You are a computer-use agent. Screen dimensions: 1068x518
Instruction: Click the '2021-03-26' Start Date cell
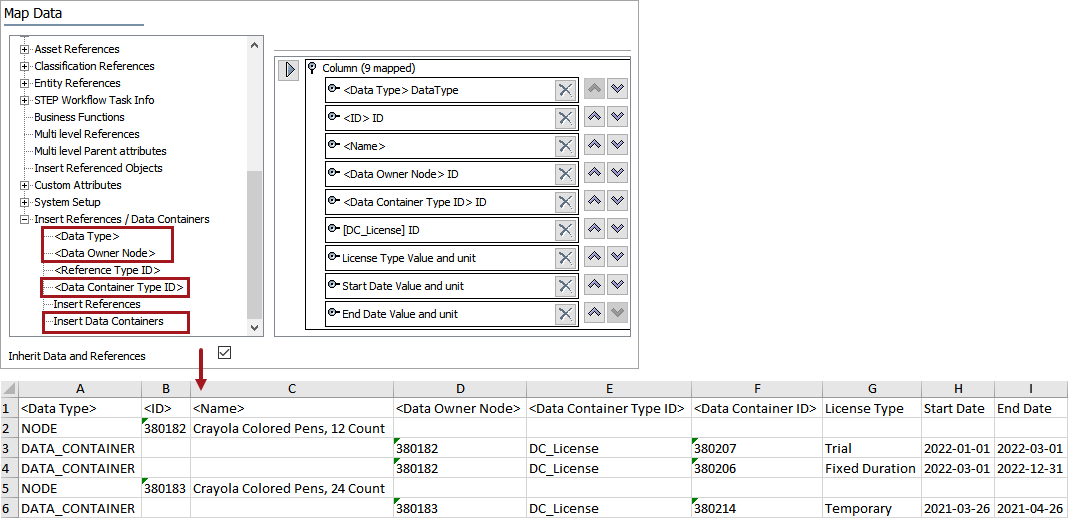pos(958,509)
